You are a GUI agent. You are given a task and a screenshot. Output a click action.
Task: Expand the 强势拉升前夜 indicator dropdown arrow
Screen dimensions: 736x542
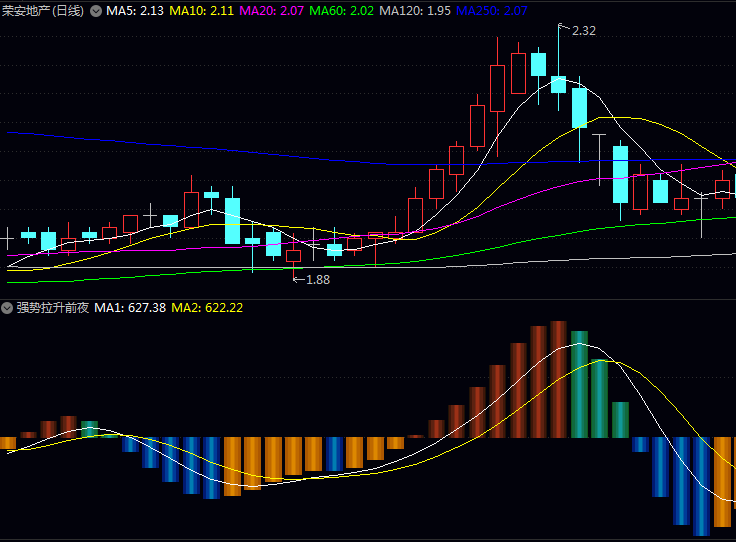[8, 308]
